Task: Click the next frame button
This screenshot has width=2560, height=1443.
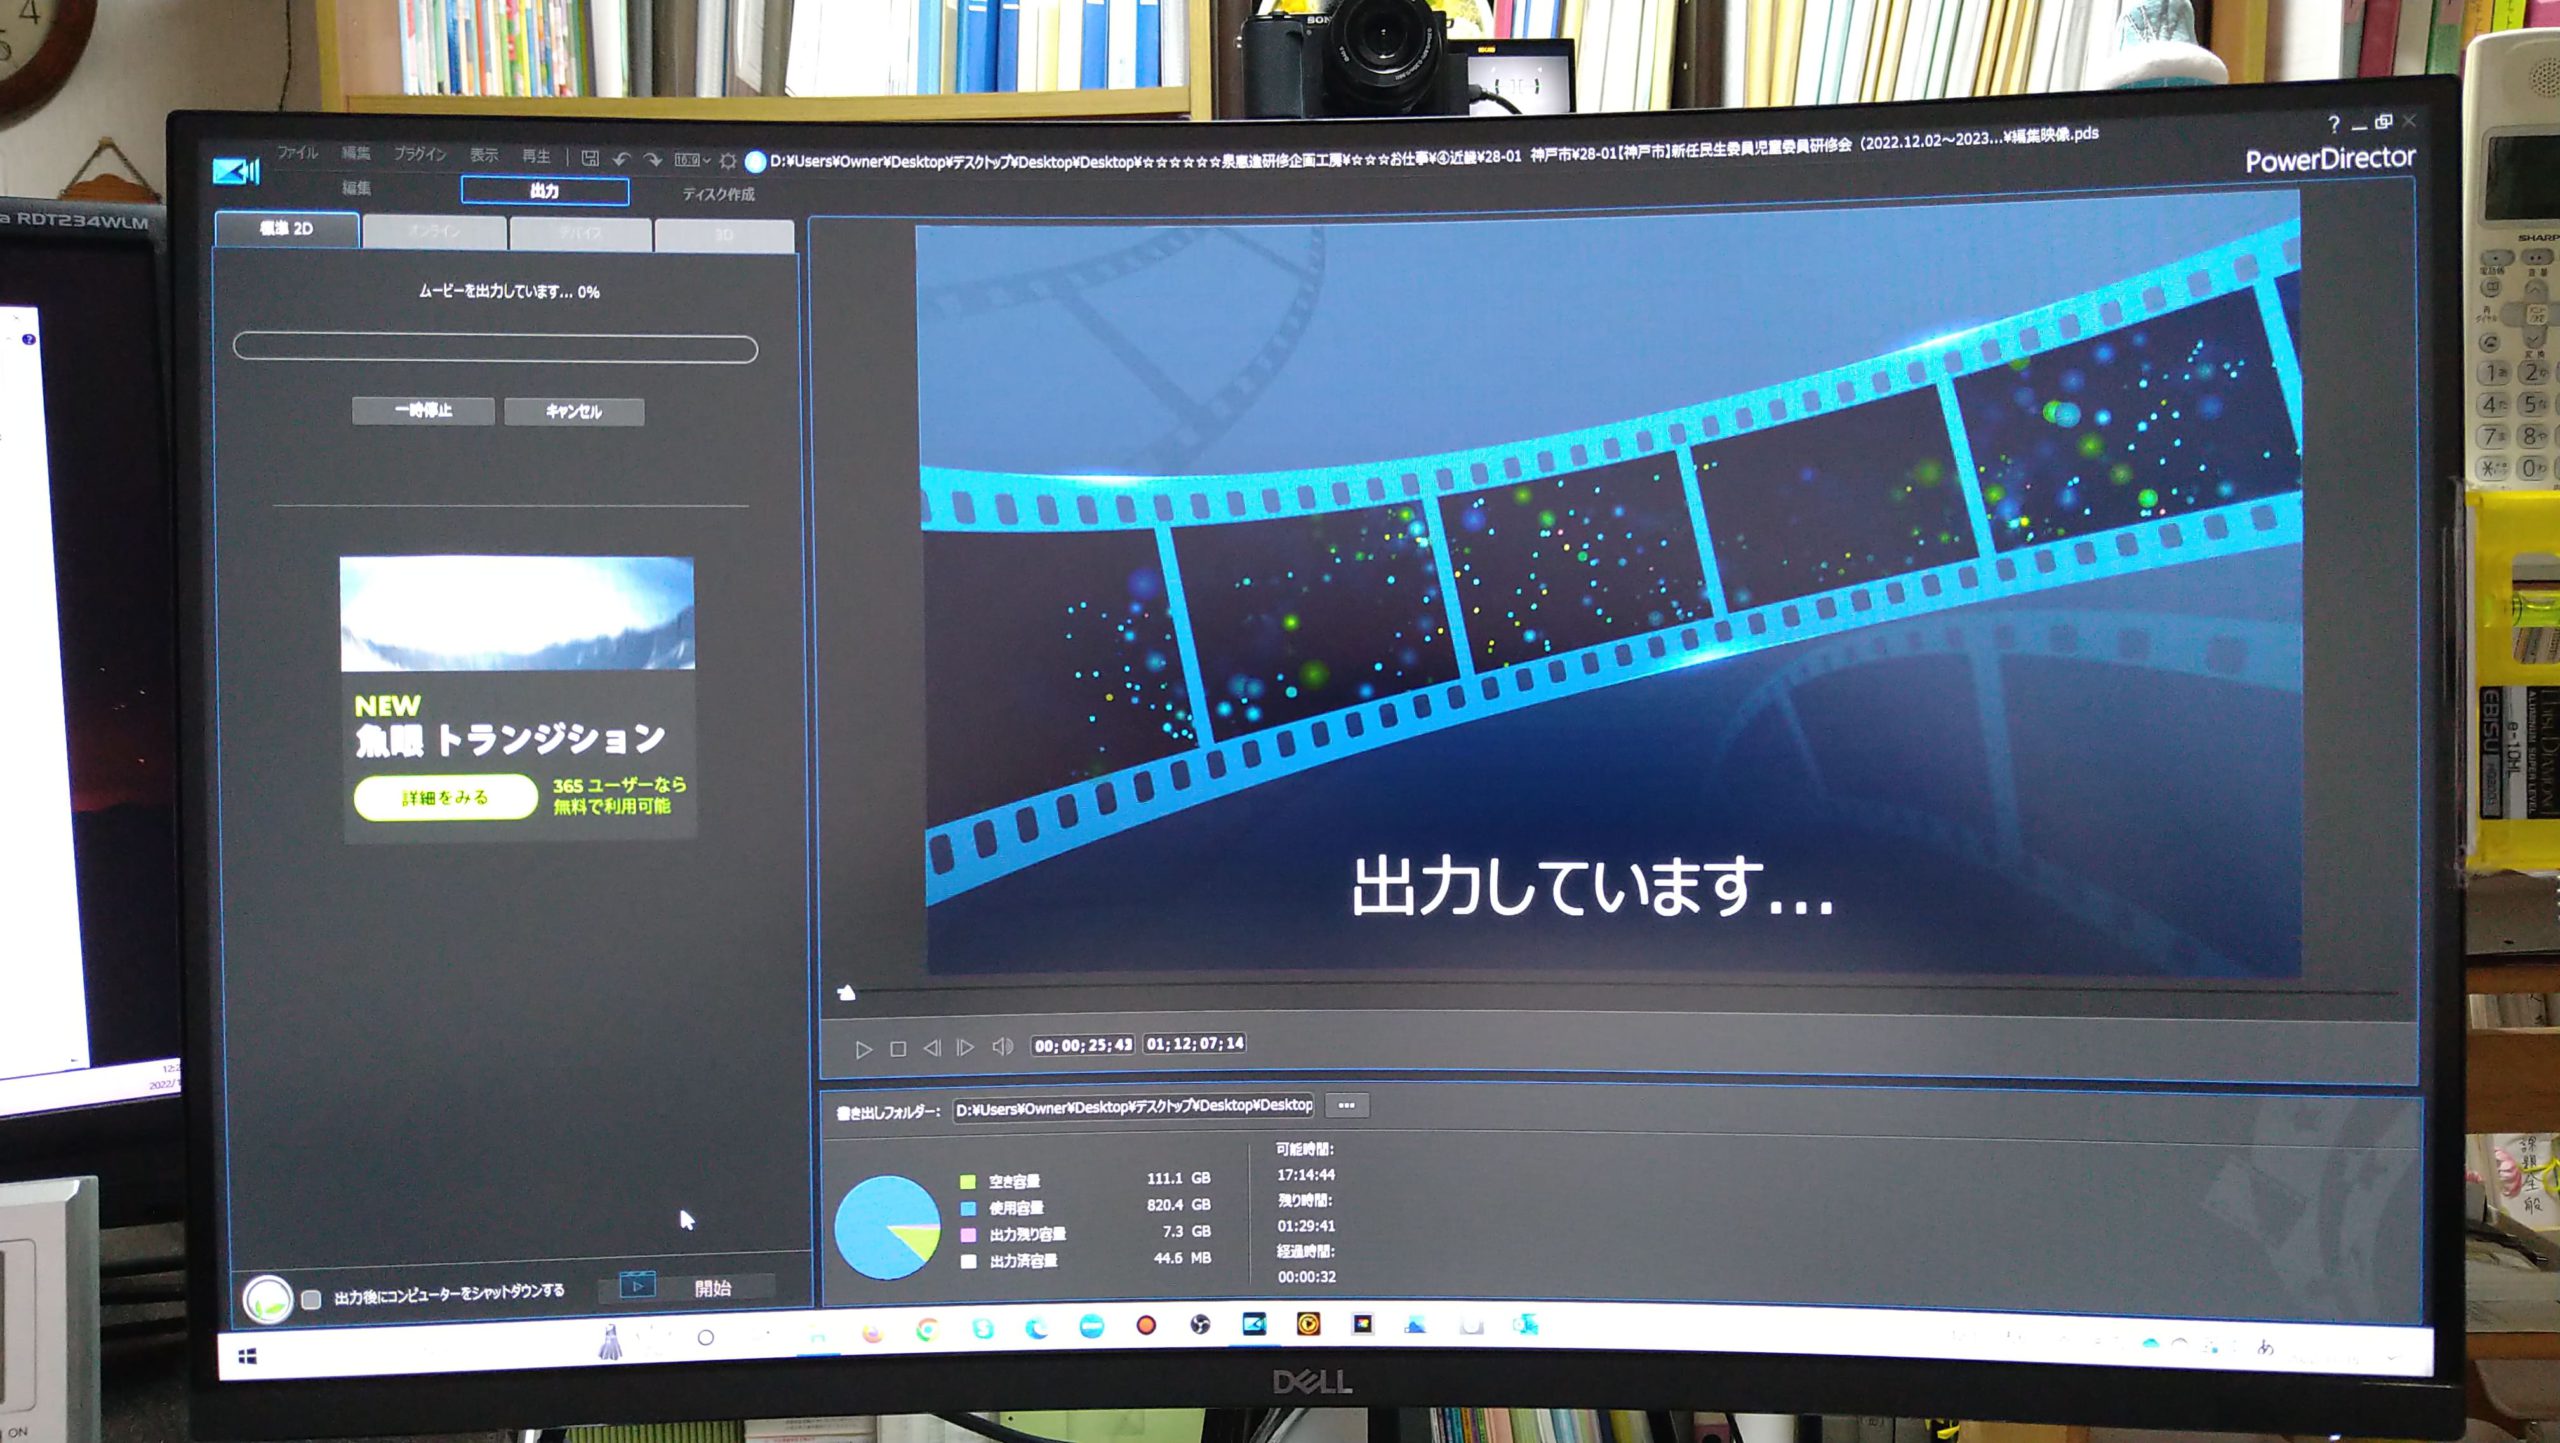Action: [965, 1047]
